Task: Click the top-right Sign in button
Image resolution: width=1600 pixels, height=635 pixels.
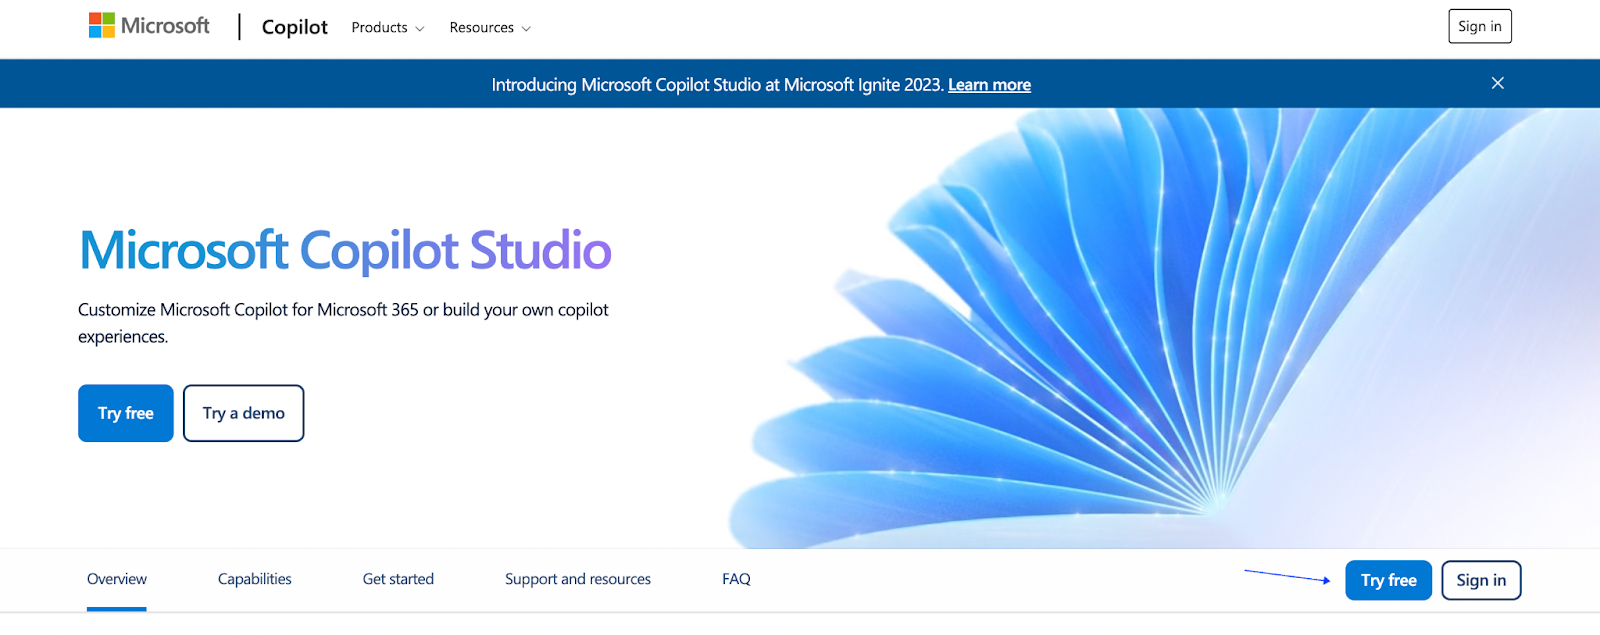Action: (x=1479, y=26)
